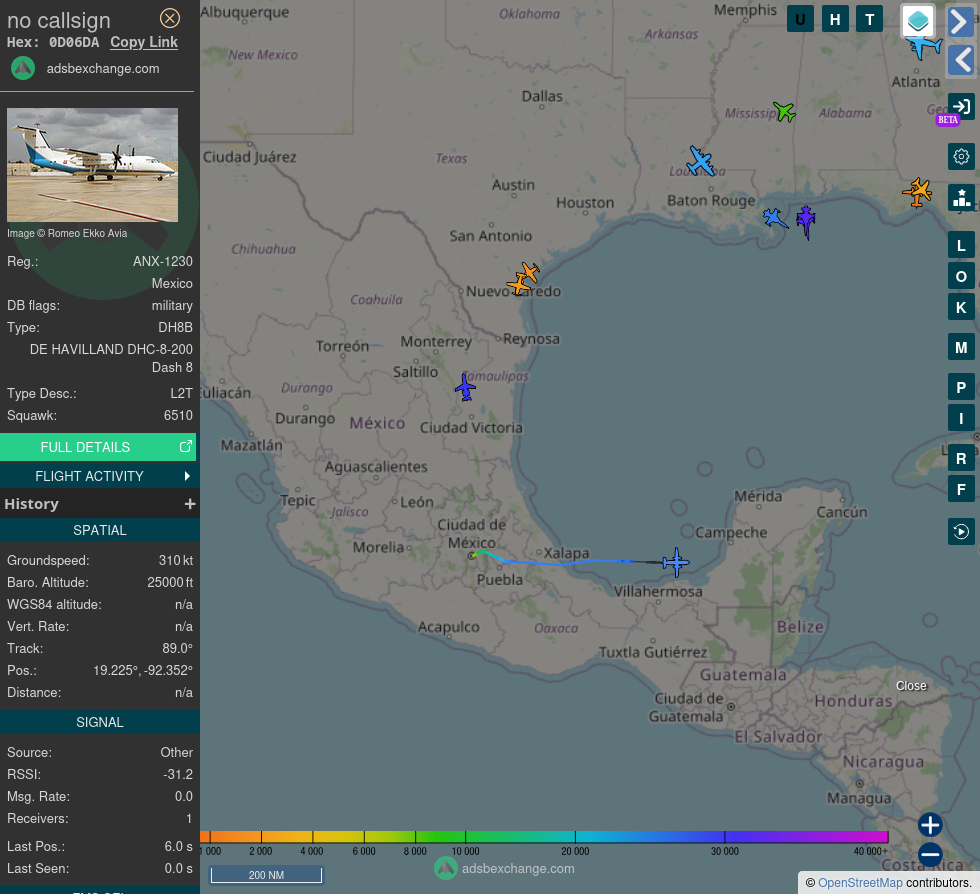Screen dimensions: 980x894
Task: Zoom in on the map
Action: tap(930, 825)
